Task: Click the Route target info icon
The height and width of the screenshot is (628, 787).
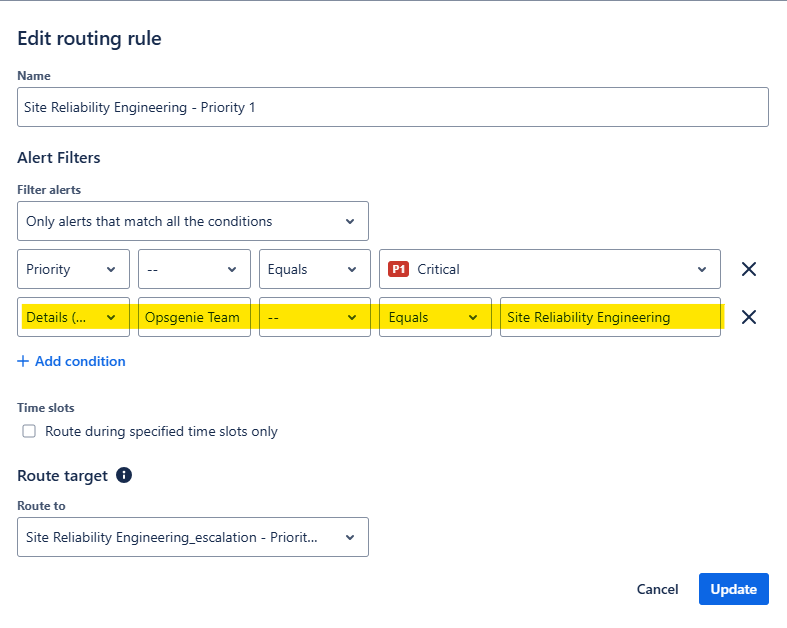Action: (x=124, y=475)
